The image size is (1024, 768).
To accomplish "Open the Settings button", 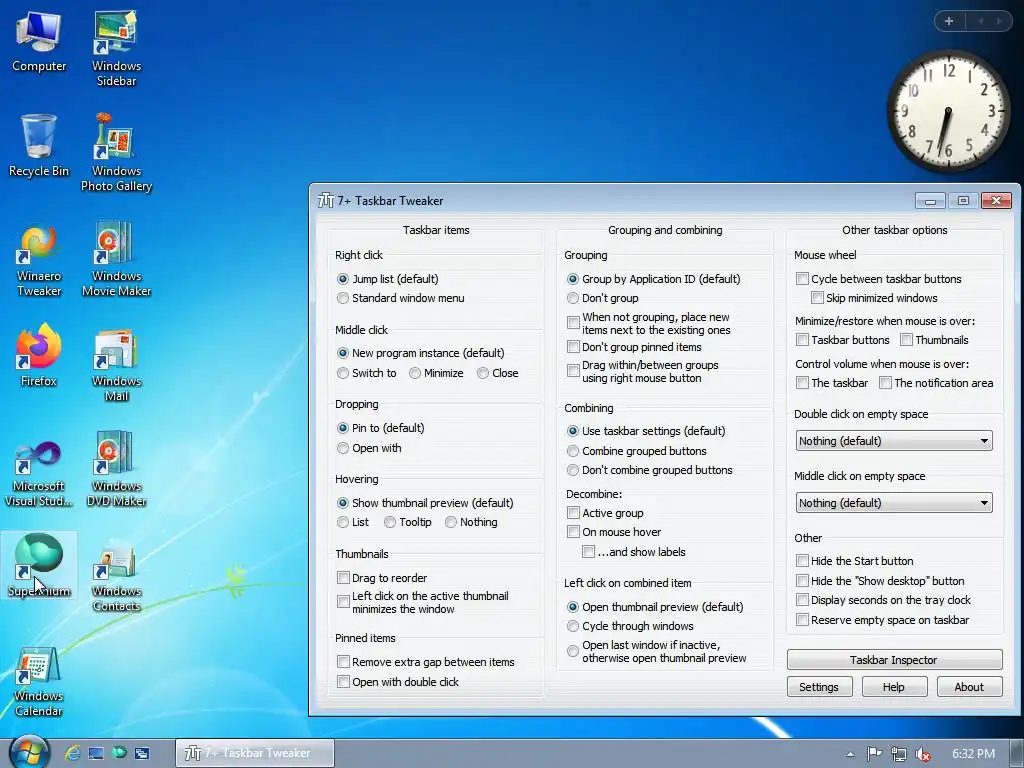I will [819, 686].
